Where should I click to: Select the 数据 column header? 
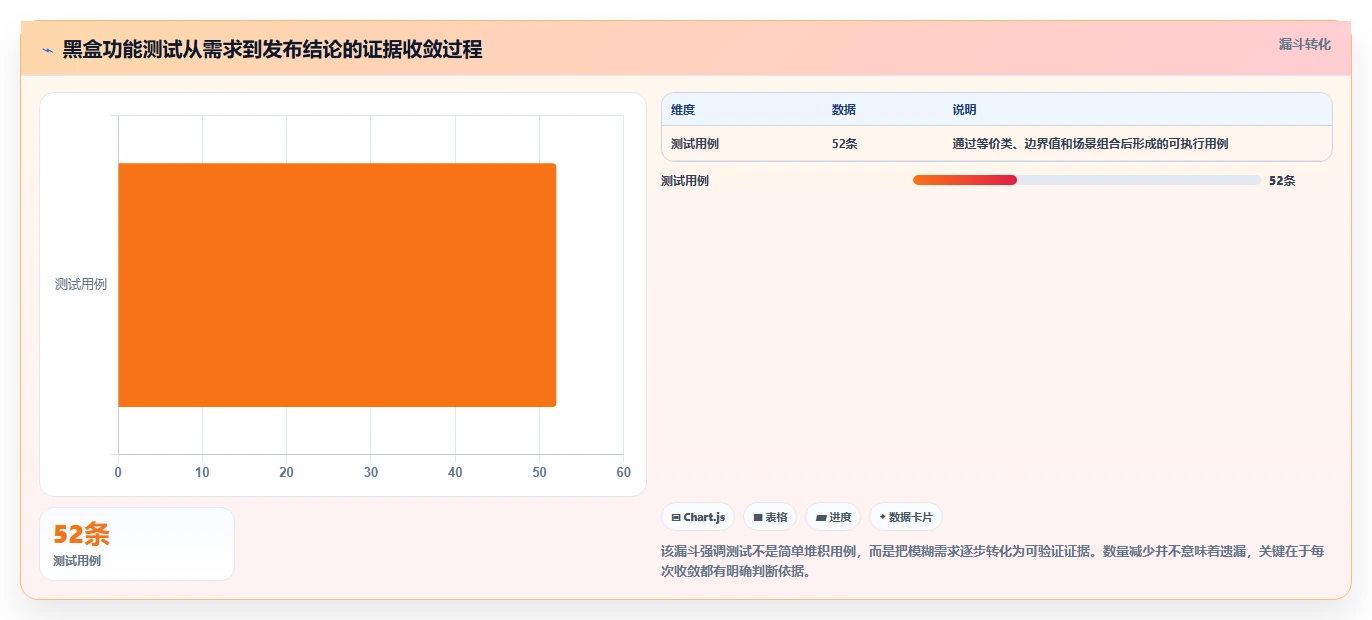(844, 110)
